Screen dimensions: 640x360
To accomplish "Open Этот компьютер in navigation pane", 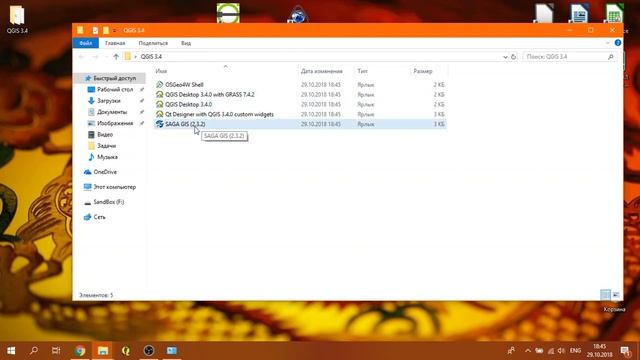I will tap(115, 187).
